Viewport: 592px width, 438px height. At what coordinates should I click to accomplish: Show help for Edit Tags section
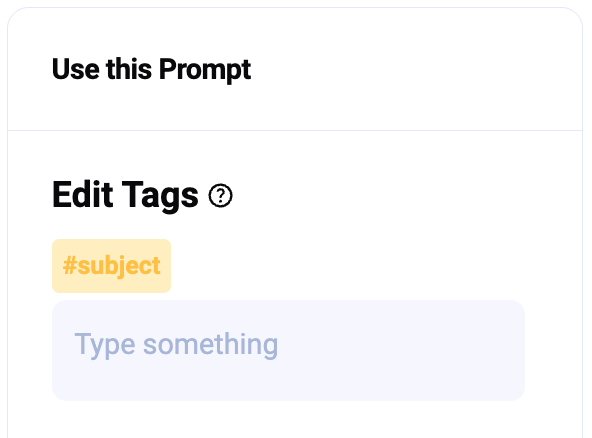coord(220,196)
